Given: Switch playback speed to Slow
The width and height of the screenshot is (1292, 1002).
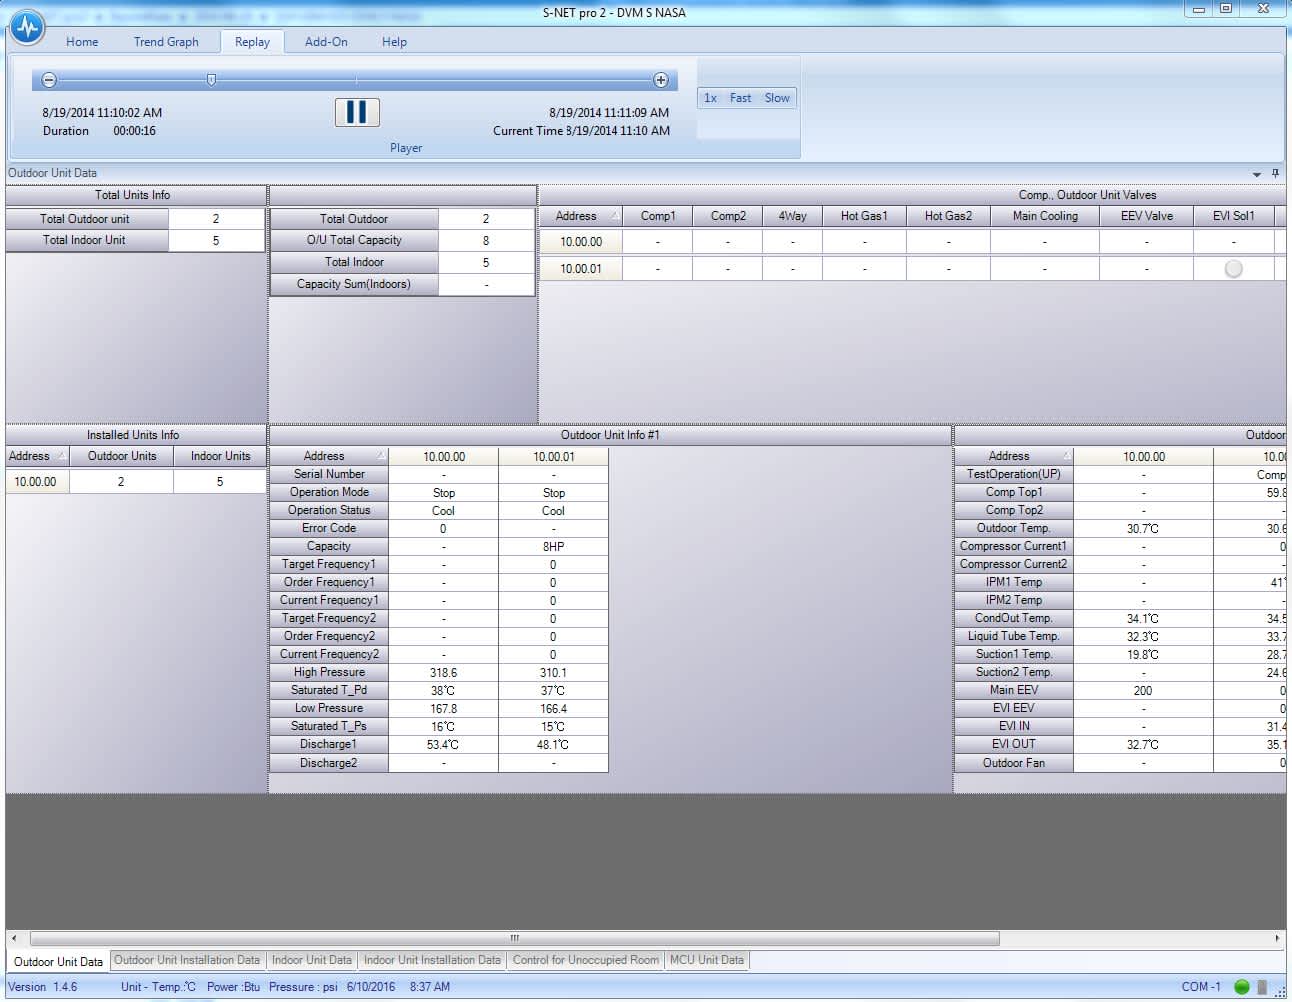Looking at the screenshot, I should [x=777, y=98].
